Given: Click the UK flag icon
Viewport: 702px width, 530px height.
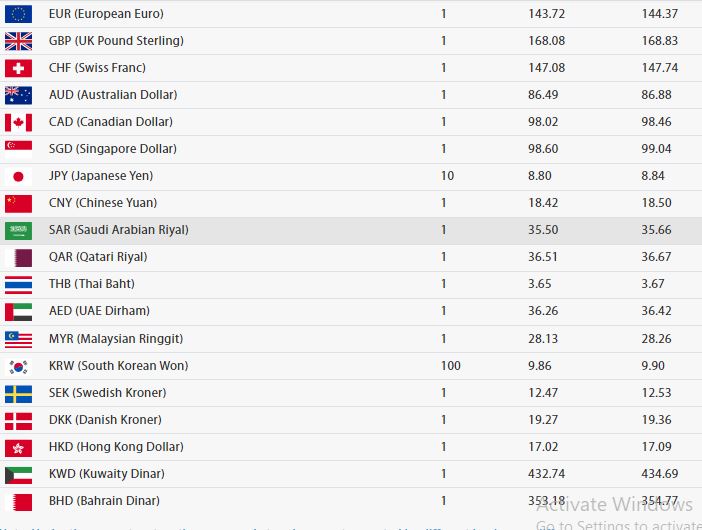Looking at the screenshot, I should (x=18, y=41).
